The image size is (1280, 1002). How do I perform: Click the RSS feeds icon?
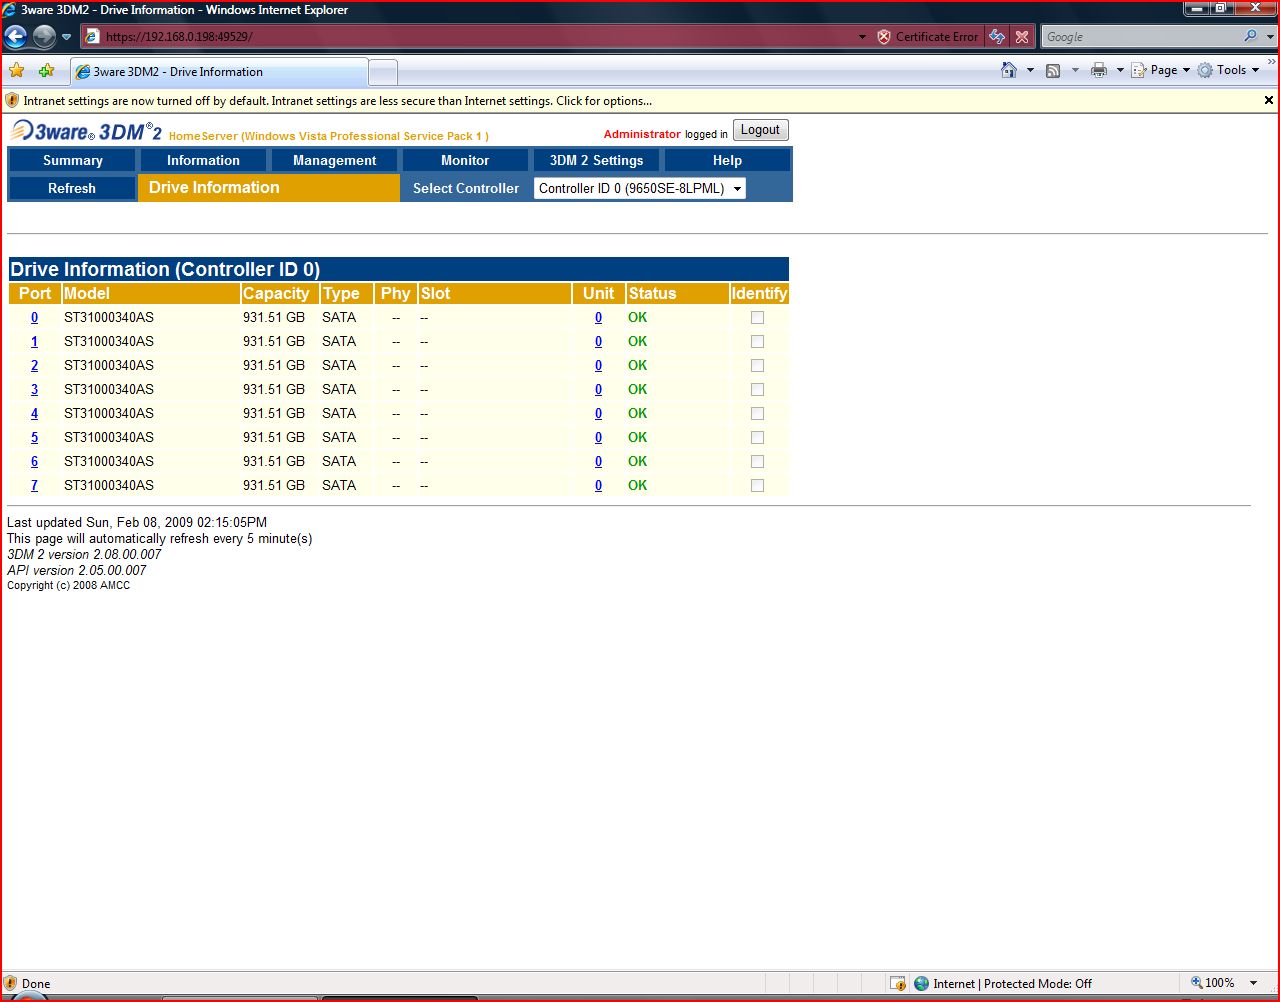[1053, 70]
